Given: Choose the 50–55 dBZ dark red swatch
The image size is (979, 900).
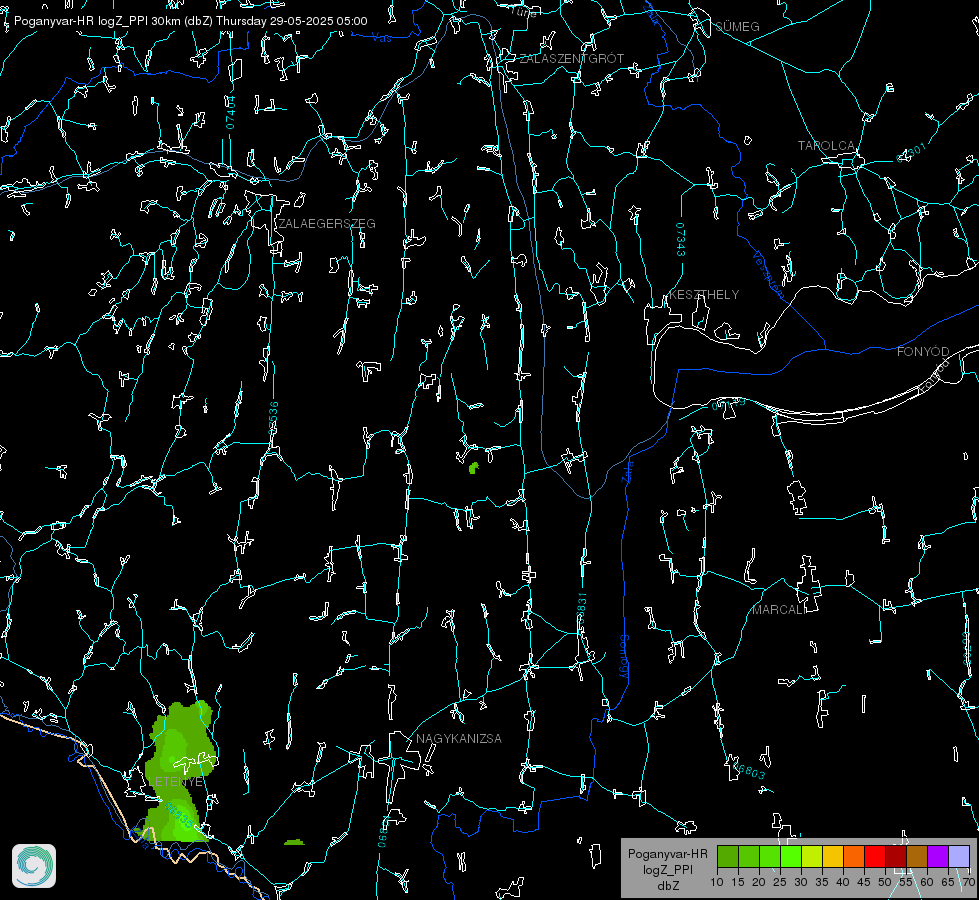Looking at the screenshot, I should [896, 856].
